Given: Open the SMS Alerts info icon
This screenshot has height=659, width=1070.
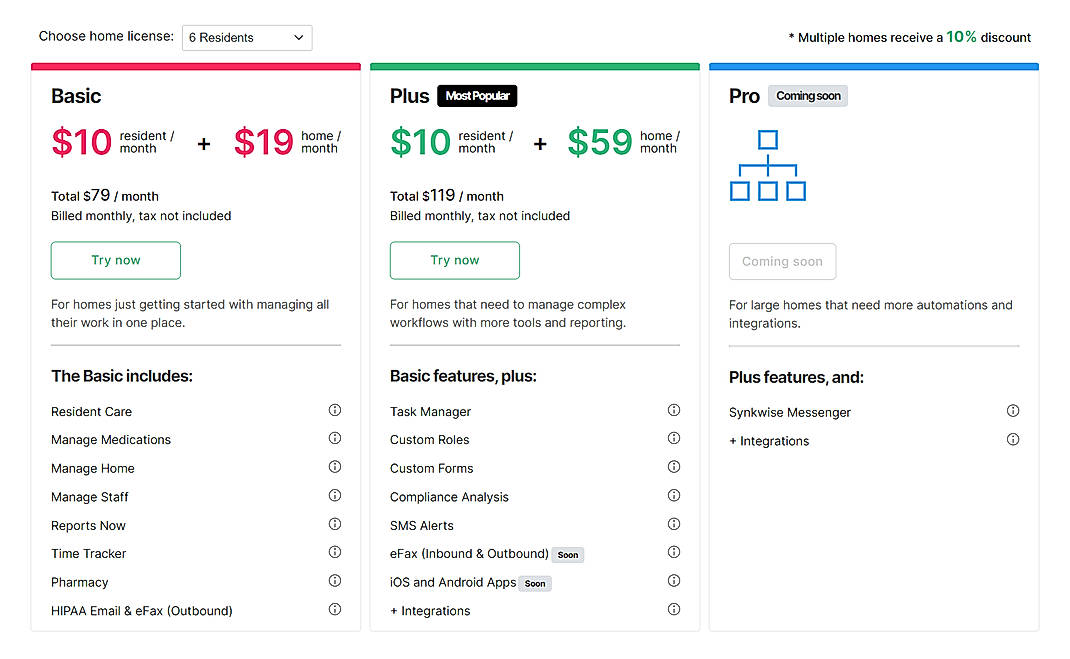Looking at the screenshot, I should 674,524.
